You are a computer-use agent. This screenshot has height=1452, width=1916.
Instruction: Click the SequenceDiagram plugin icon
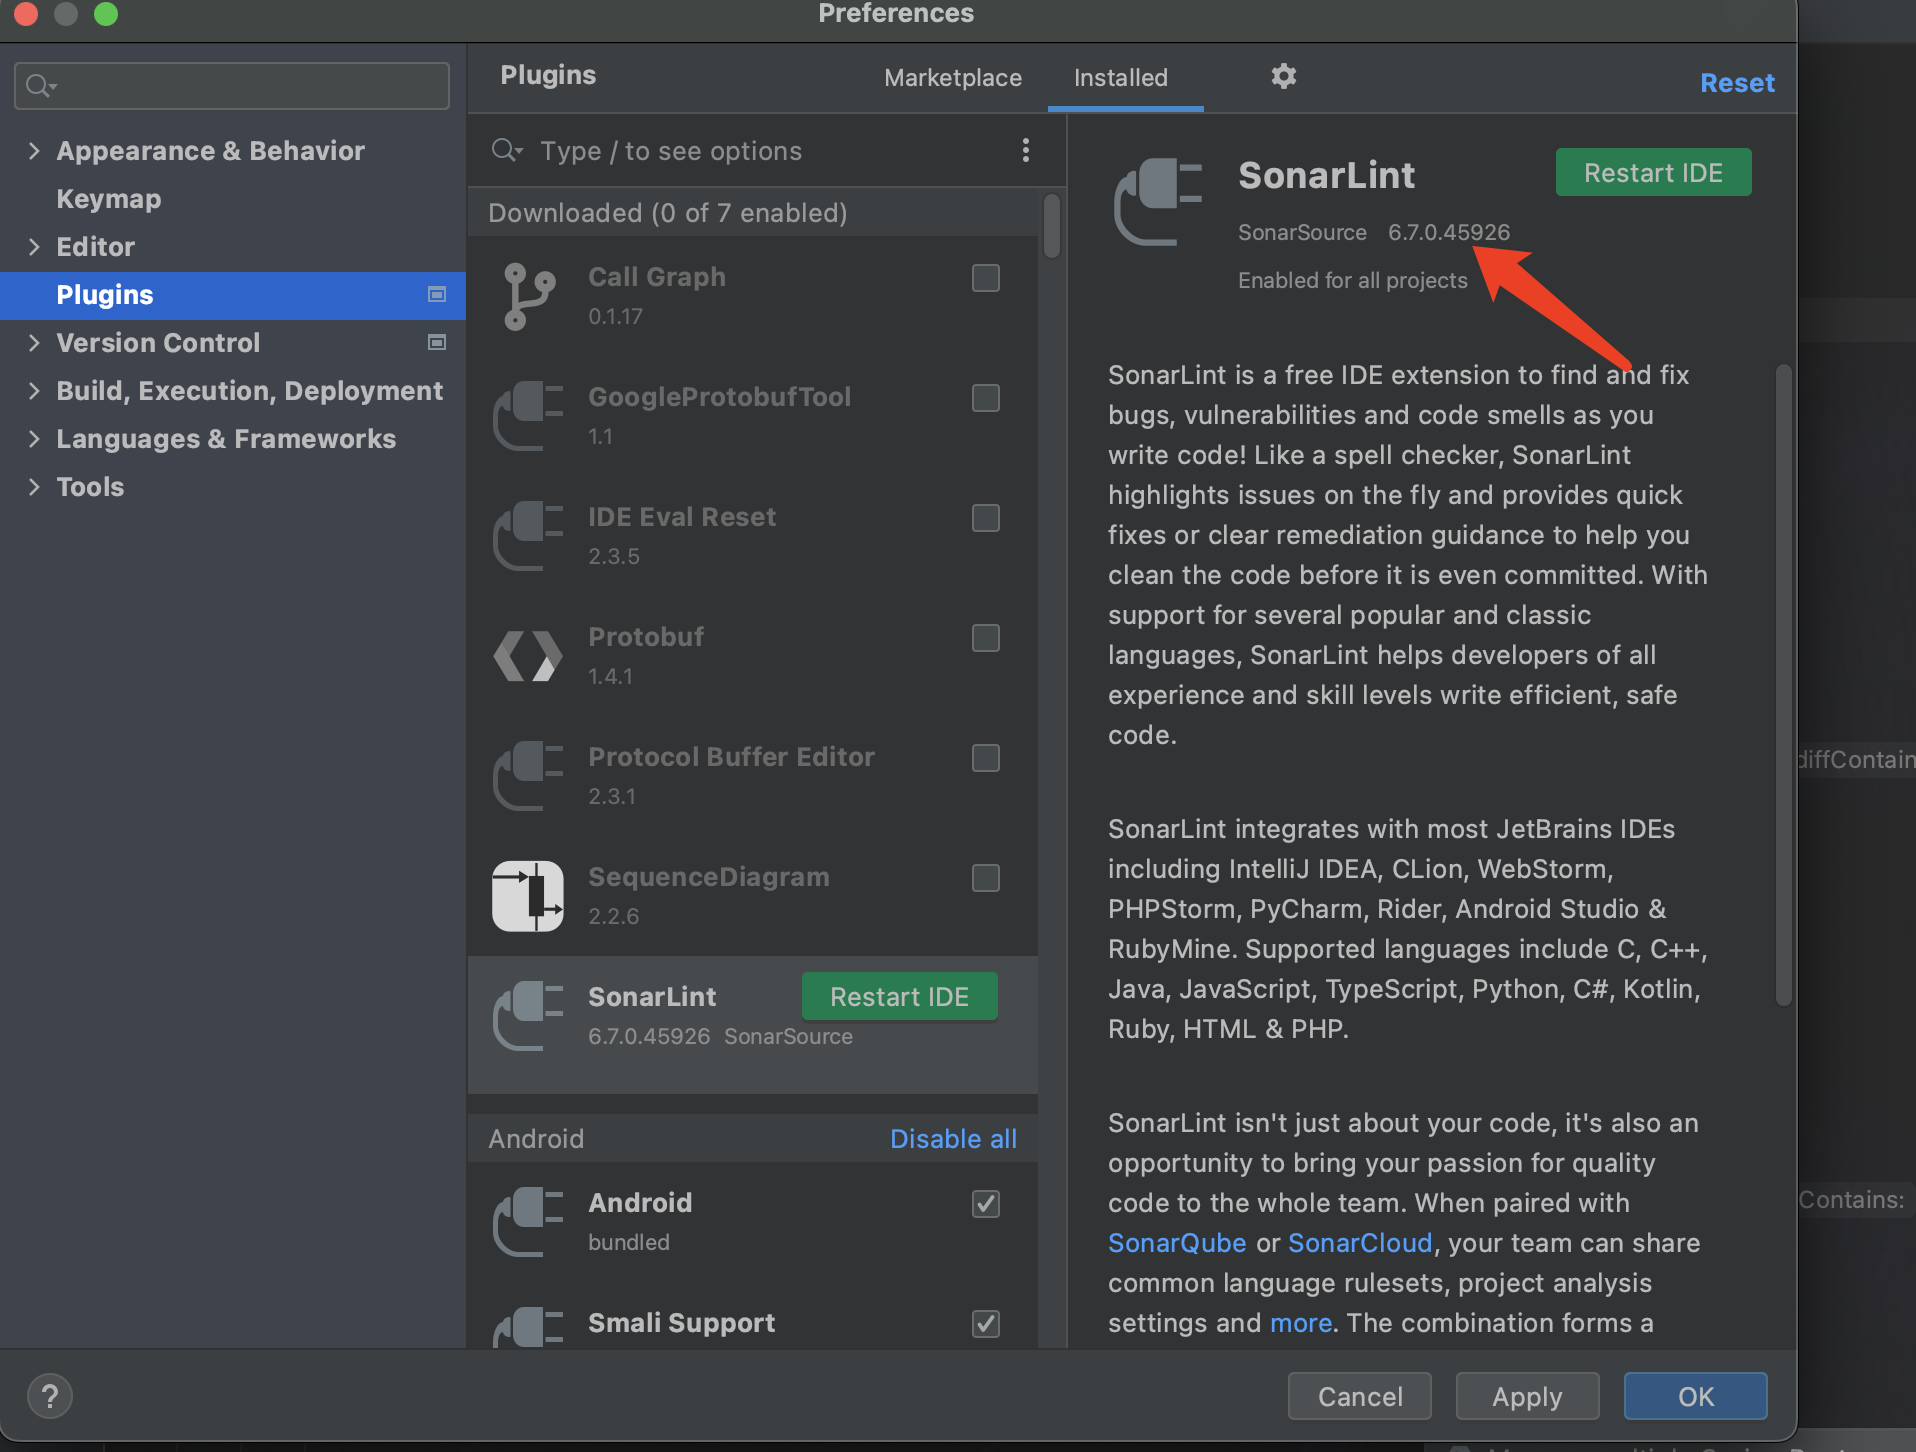pos(528,895)
